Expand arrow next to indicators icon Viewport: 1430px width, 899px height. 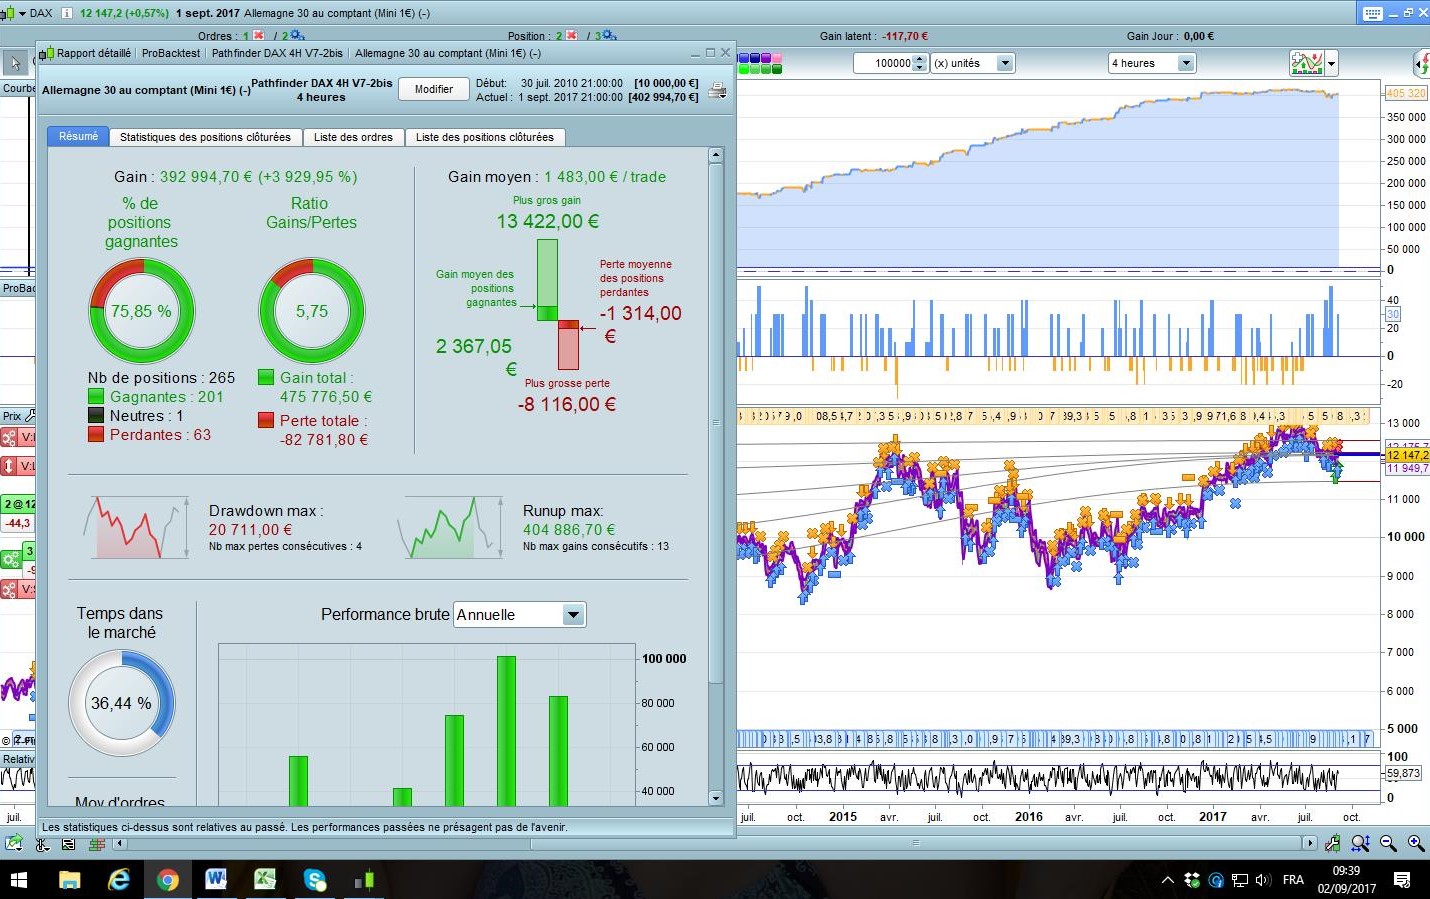(1331, 63)
